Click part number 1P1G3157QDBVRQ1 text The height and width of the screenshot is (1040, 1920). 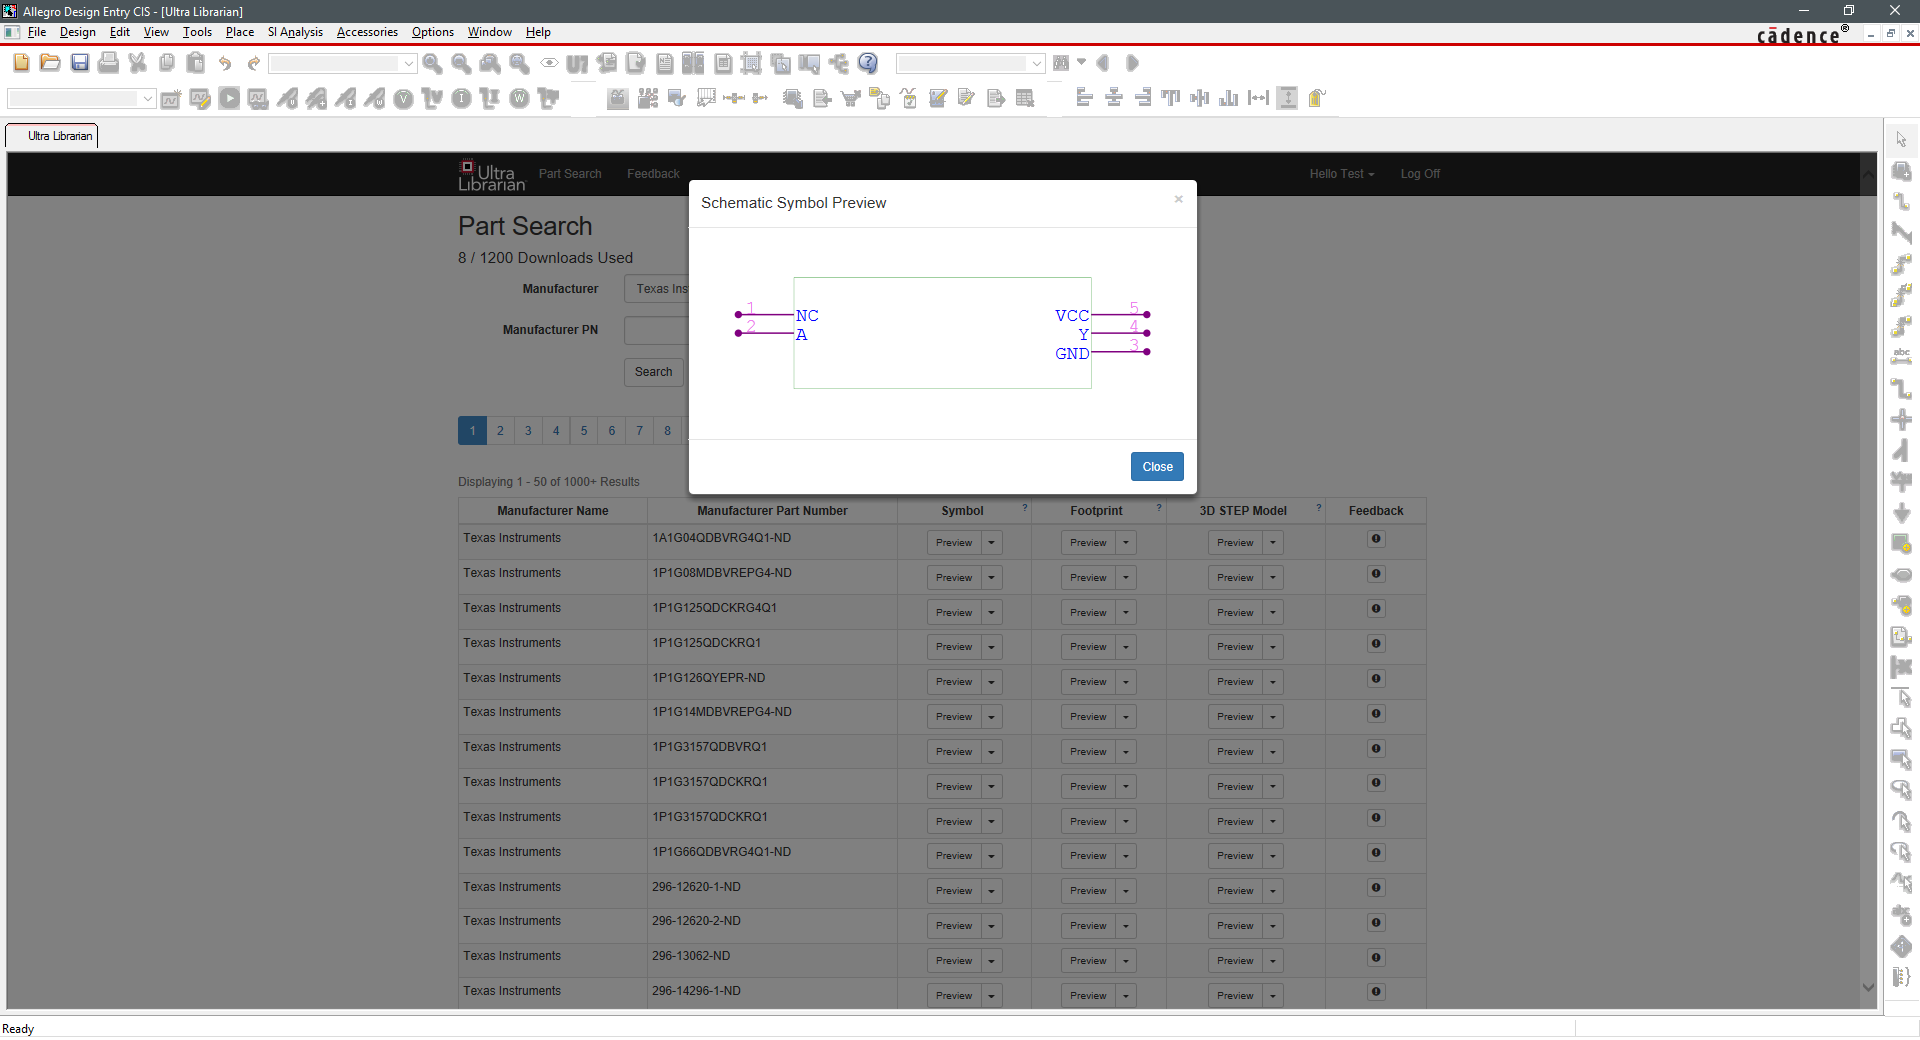pos(709,747)
